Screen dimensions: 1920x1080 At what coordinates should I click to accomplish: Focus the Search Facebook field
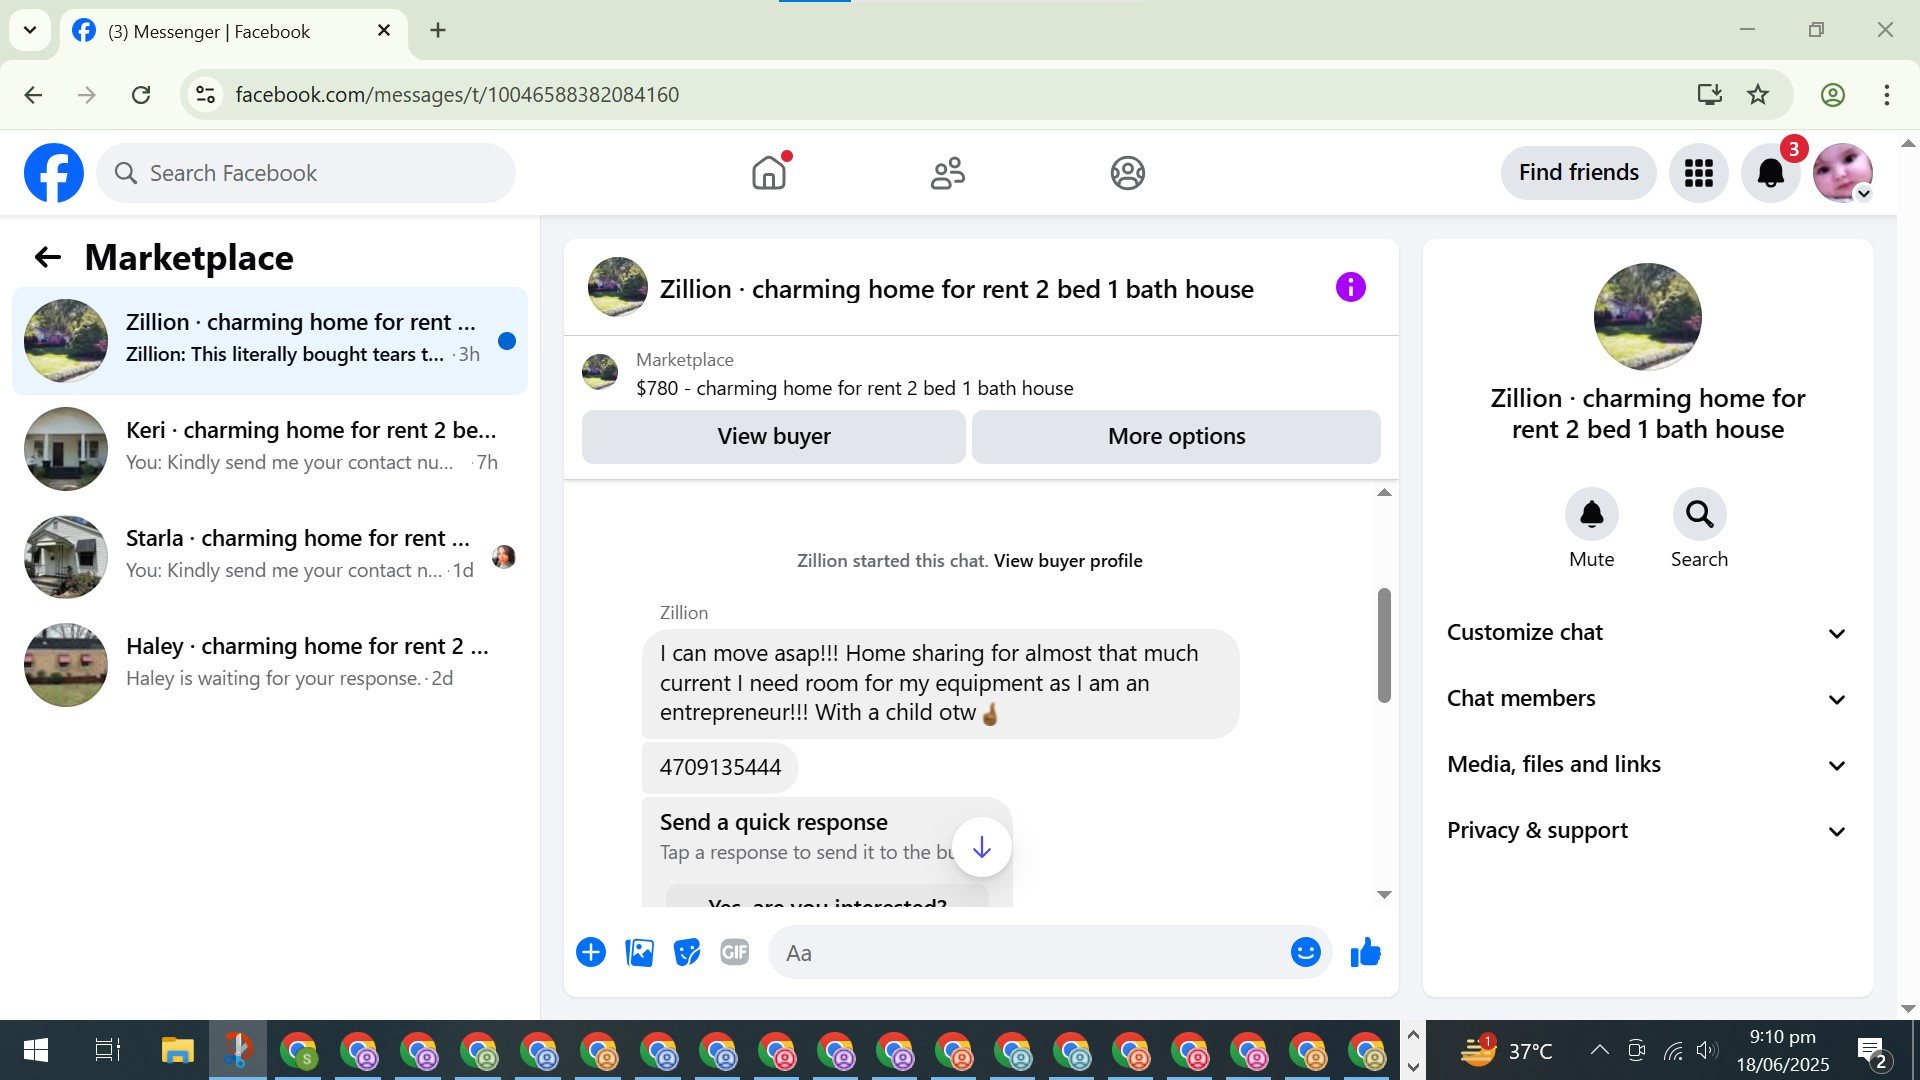[306, 173]
